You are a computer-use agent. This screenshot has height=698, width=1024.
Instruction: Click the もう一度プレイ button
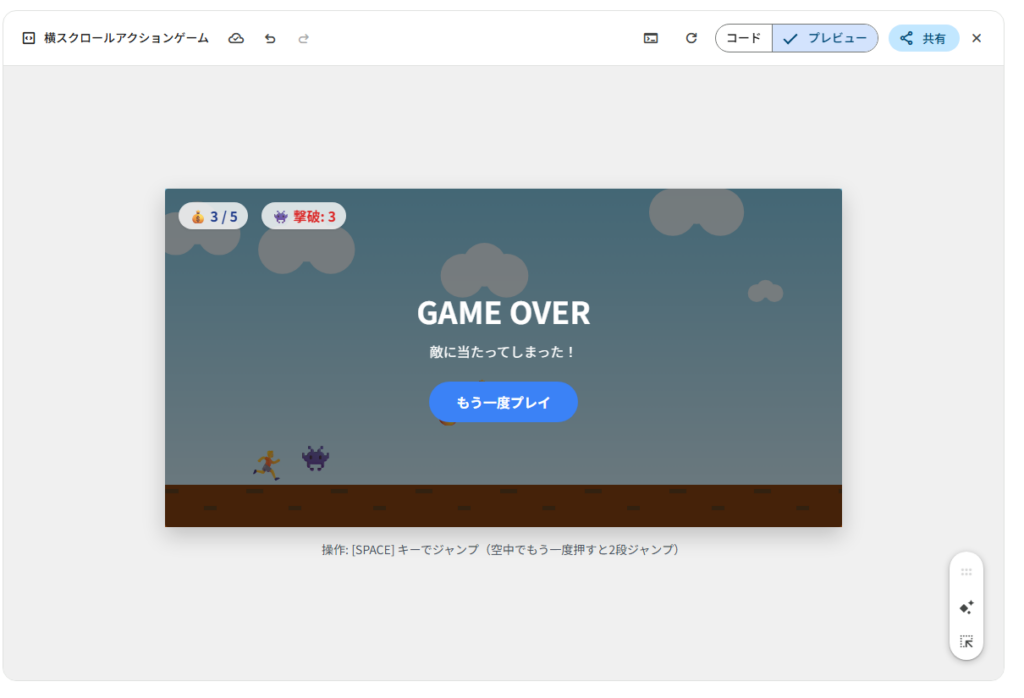tap(503, 402)
